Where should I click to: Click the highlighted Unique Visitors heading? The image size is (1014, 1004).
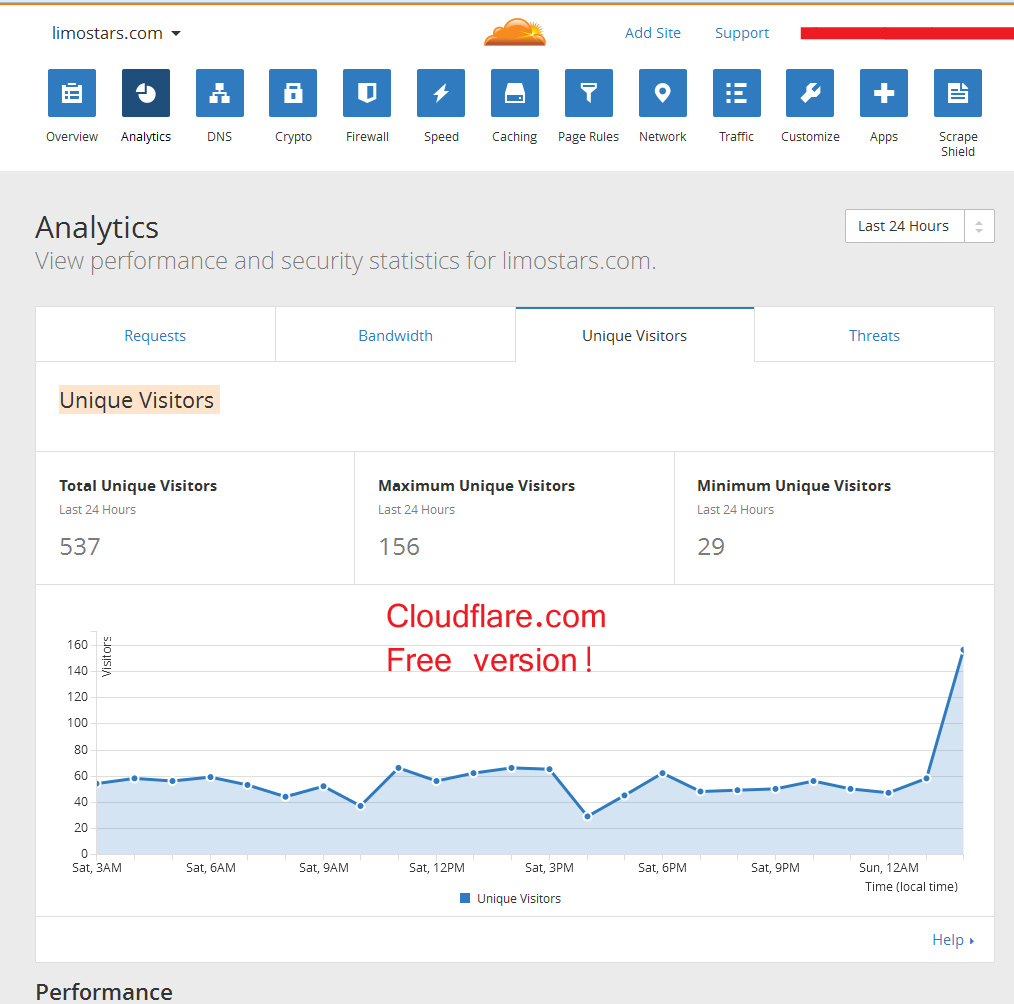pos(139,400)
